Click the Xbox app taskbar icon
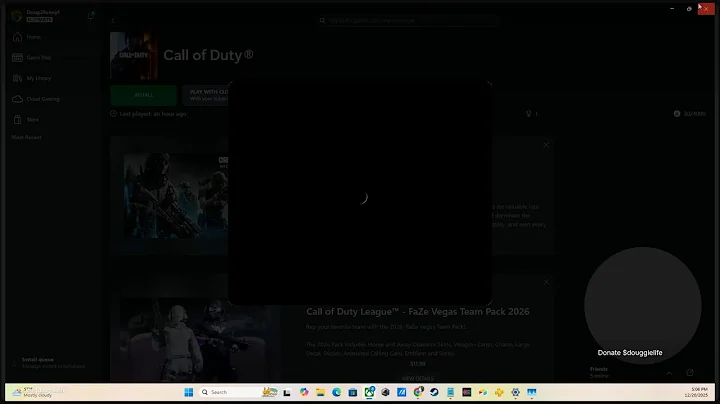 (x=369, y=392)
